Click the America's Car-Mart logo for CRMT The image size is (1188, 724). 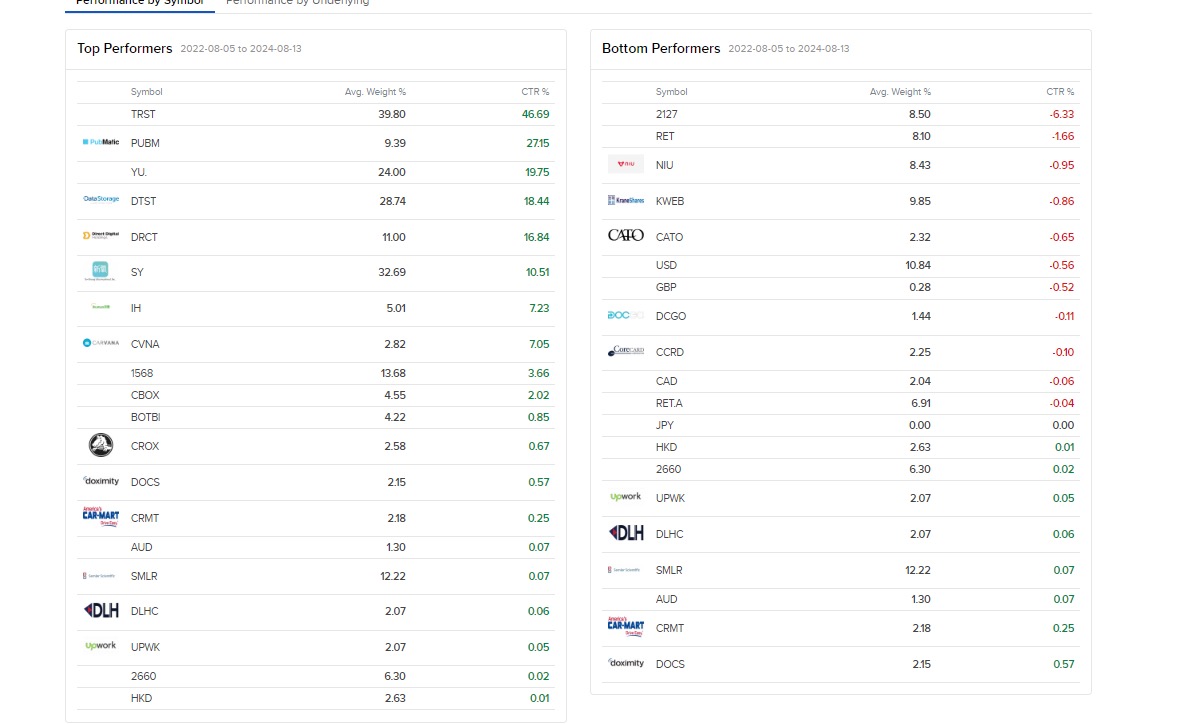pyautogui.click(x=100, y=516)
